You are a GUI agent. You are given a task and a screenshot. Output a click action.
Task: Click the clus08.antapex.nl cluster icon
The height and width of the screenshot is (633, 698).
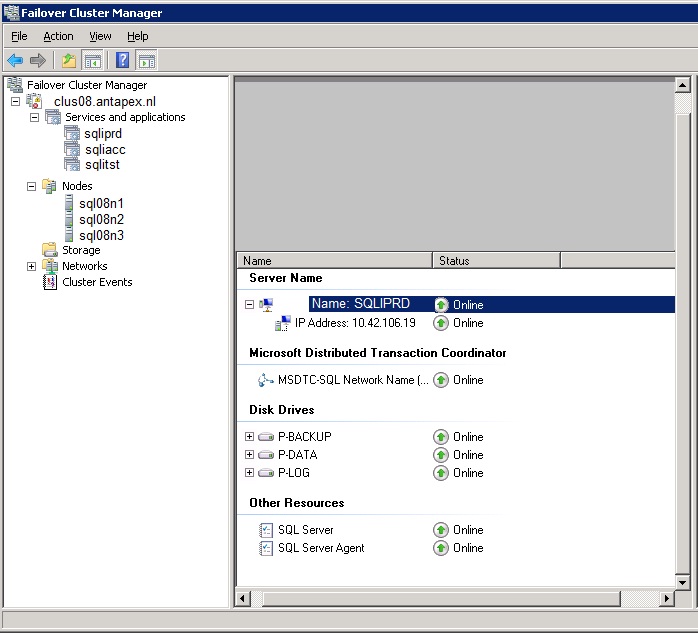coord(34,101)
